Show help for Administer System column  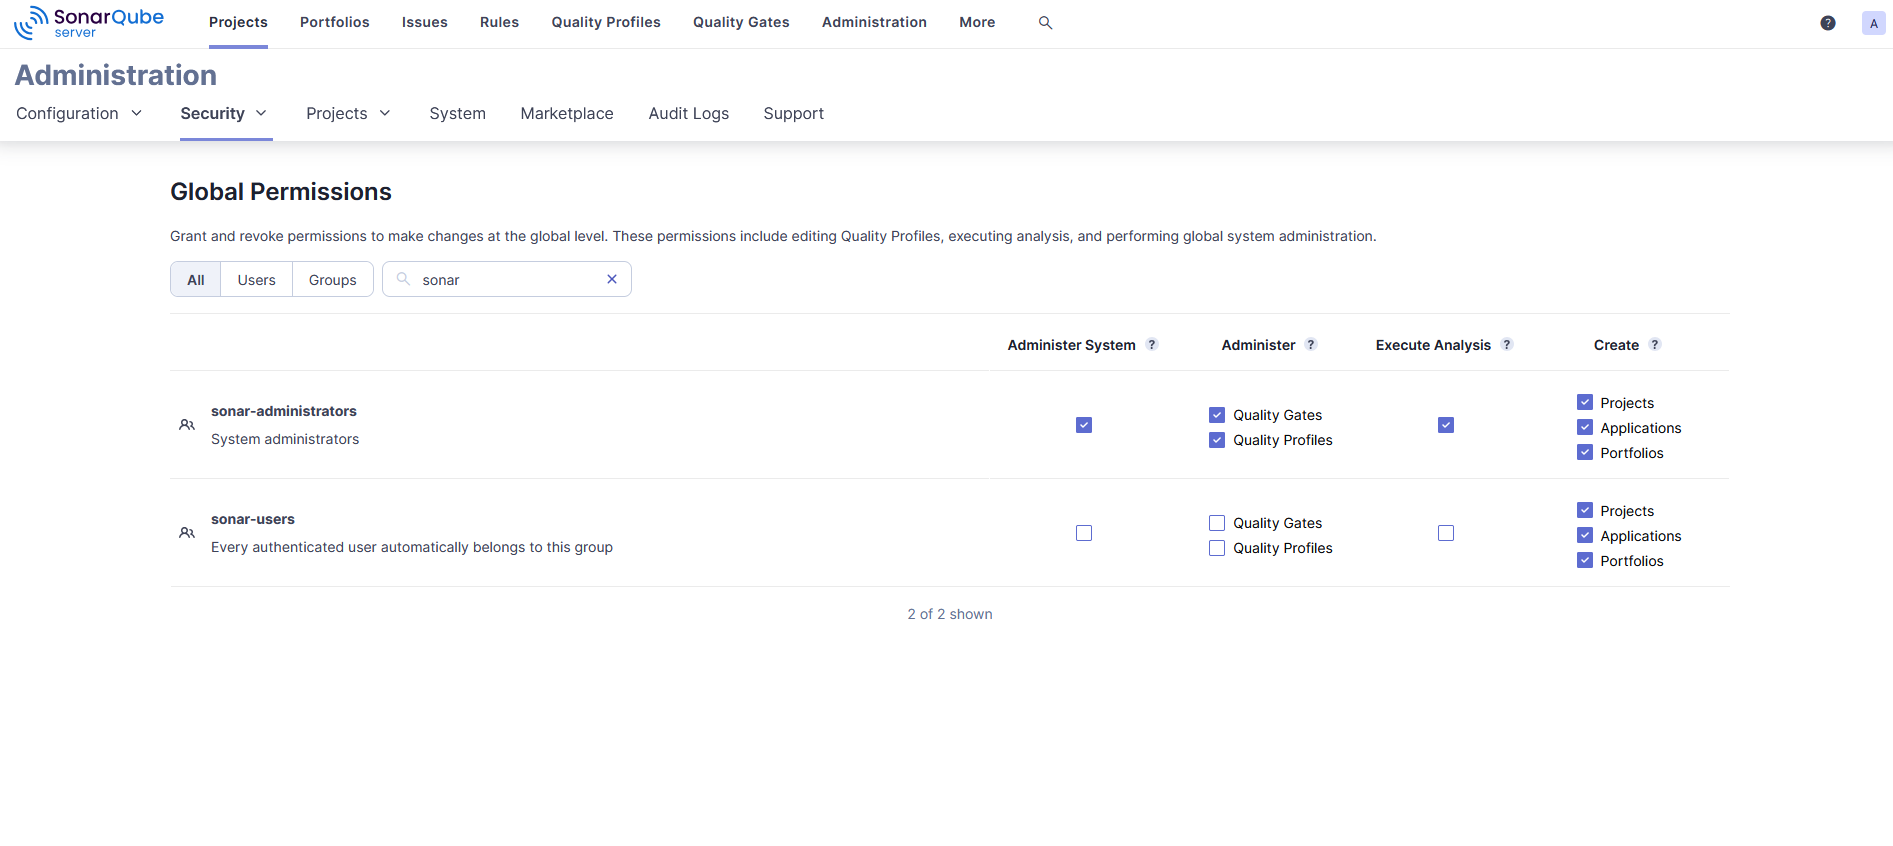click(x=1152, y=344)
